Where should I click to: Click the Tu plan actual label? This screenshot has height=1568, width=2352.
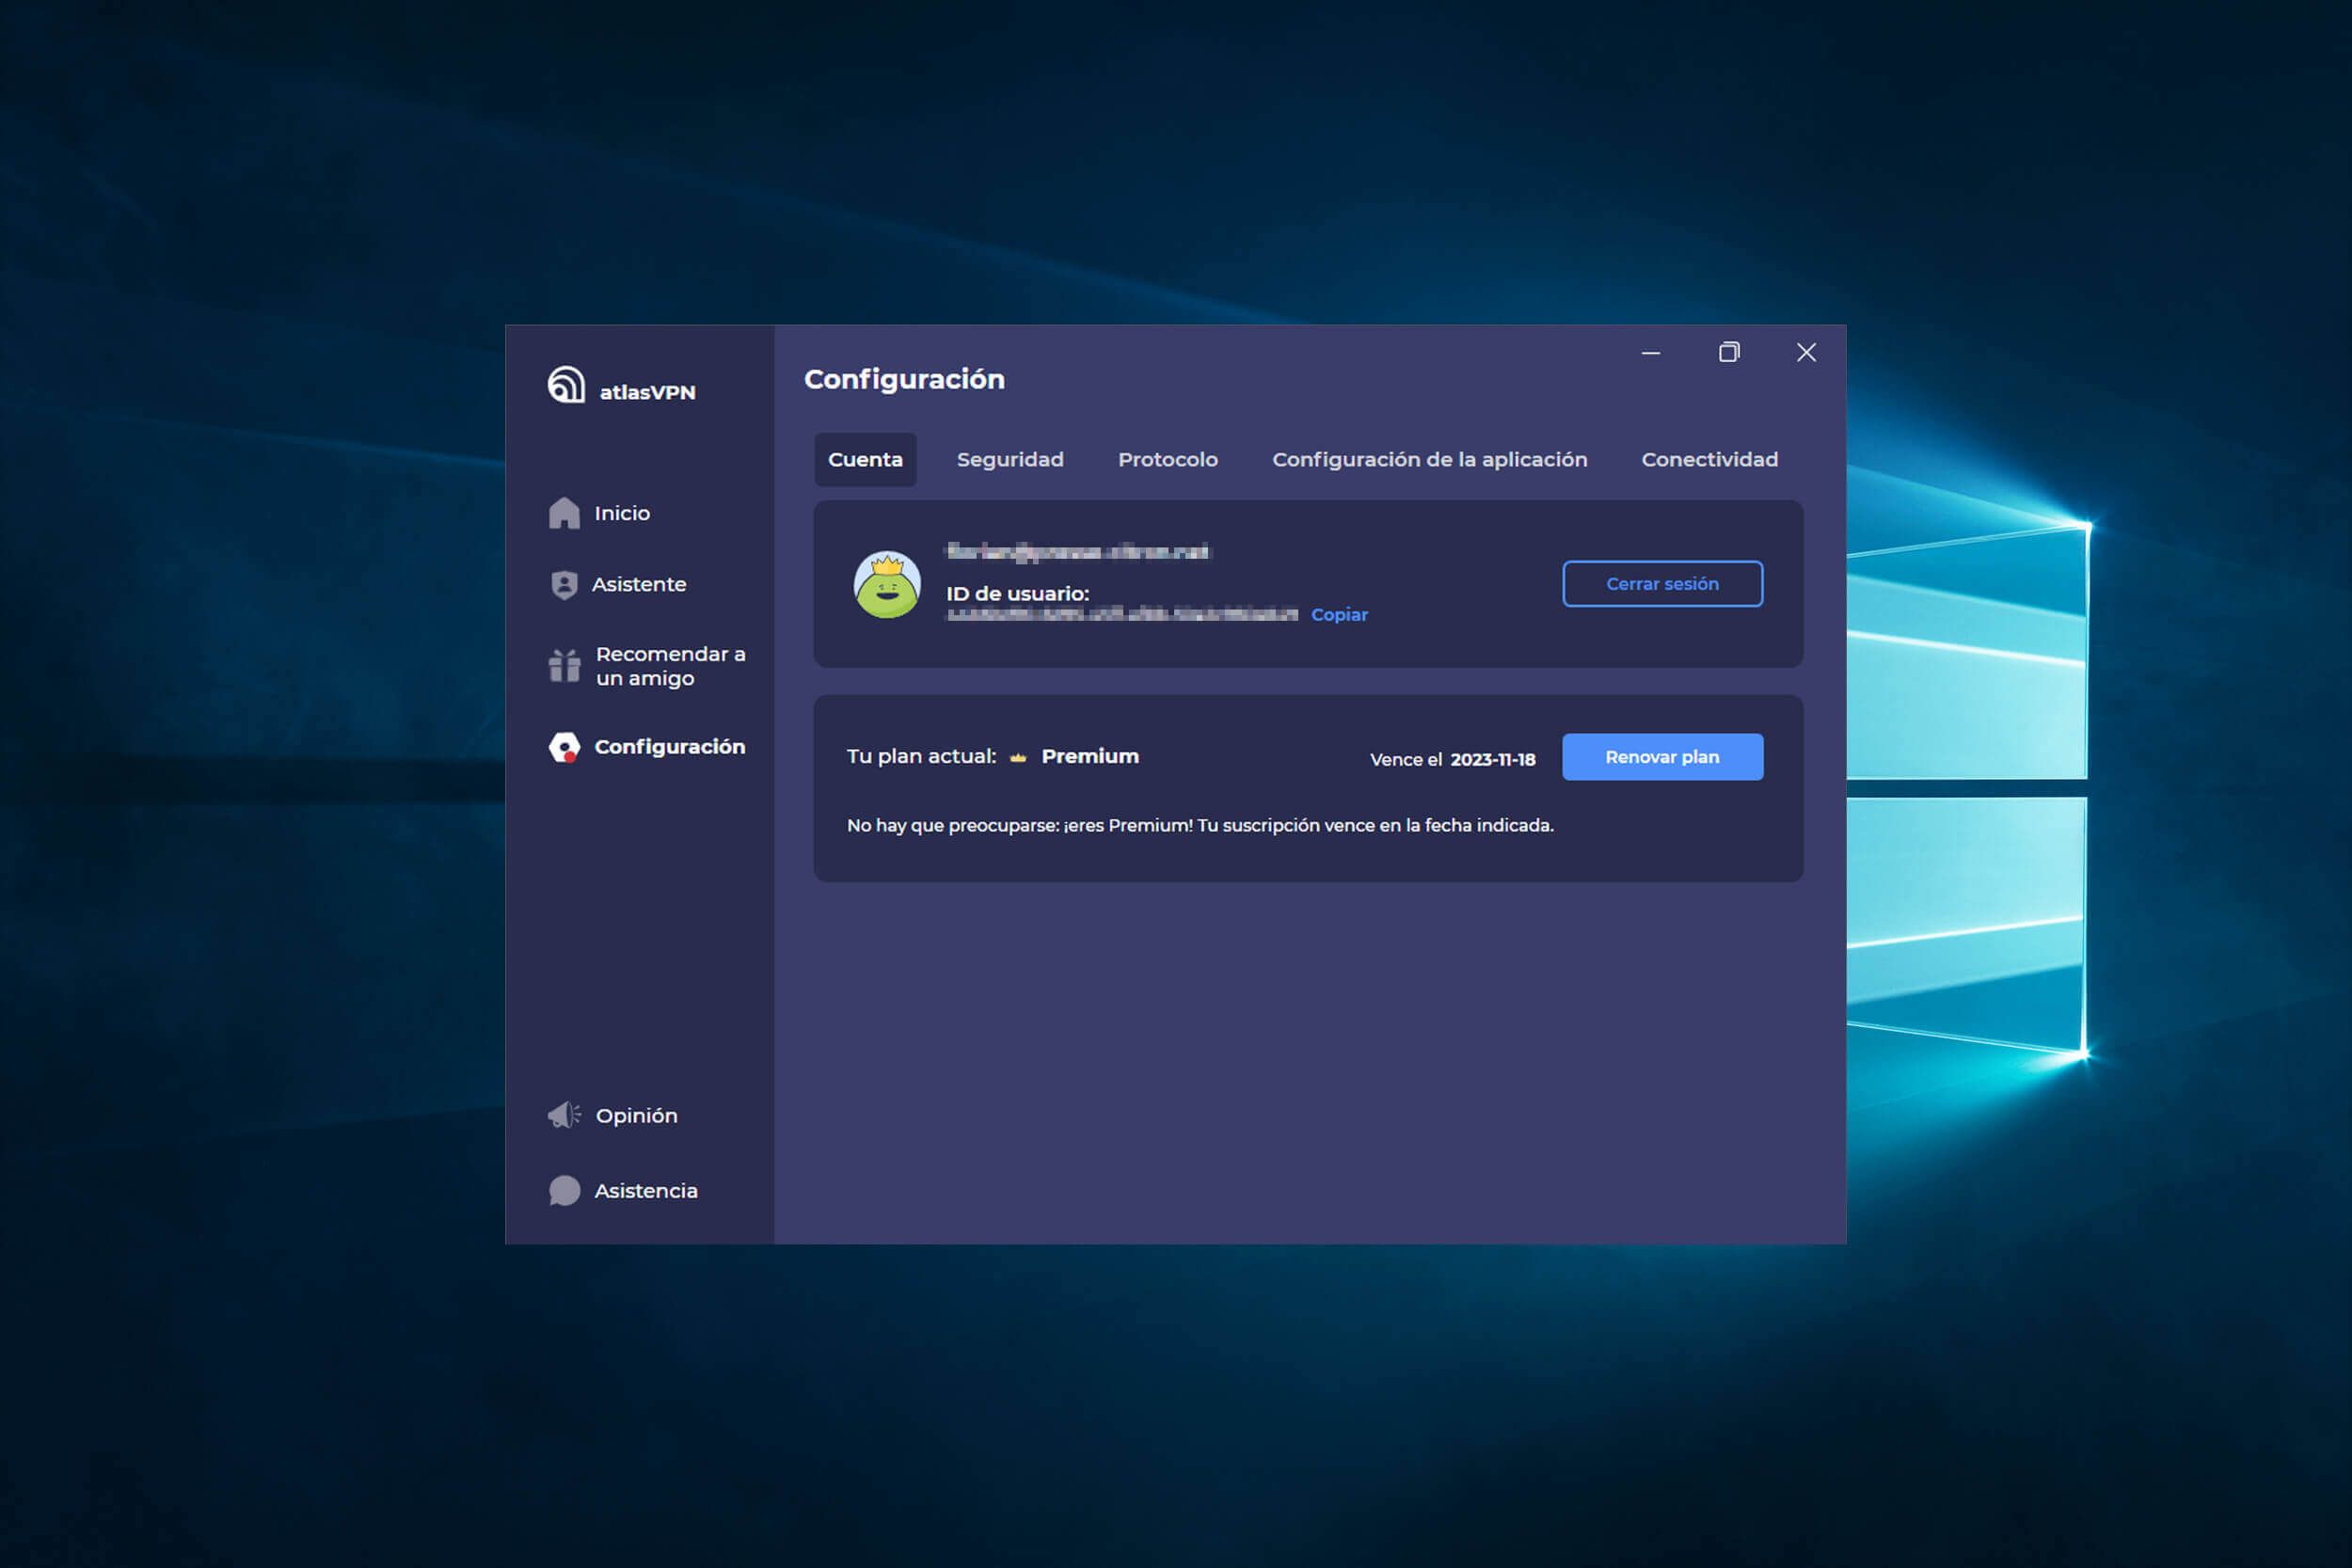click(921, 757)
